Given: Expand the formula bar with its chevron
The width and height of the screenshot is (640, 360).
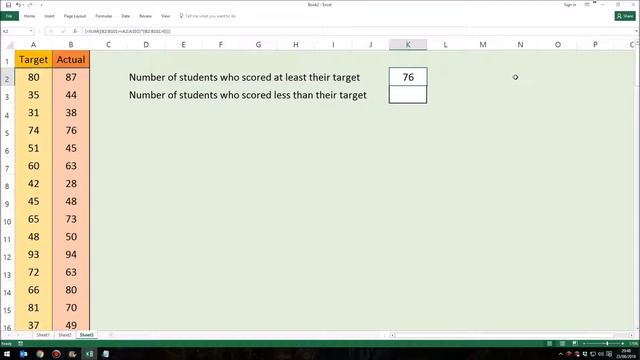Looking at the screenshot, I should pos(636,31).
